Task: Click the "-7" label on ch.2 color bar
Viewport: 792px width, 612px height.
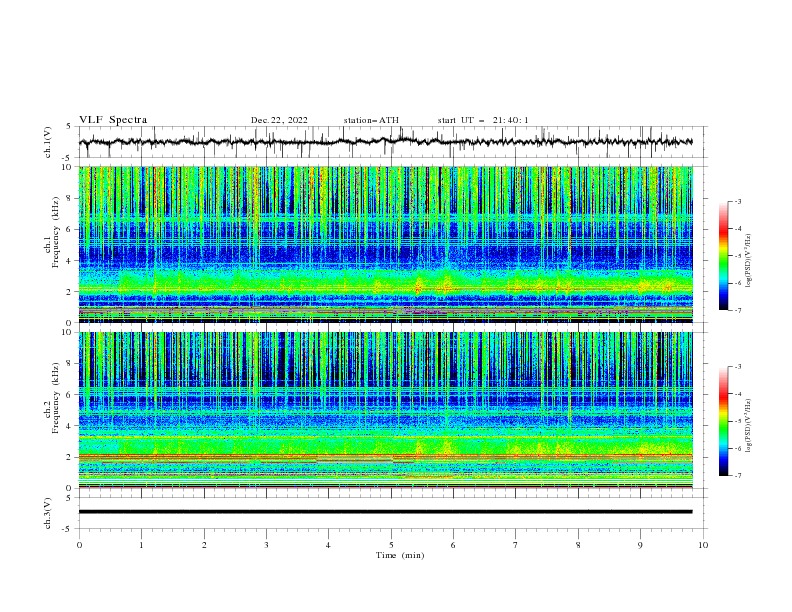Action: 737,475
